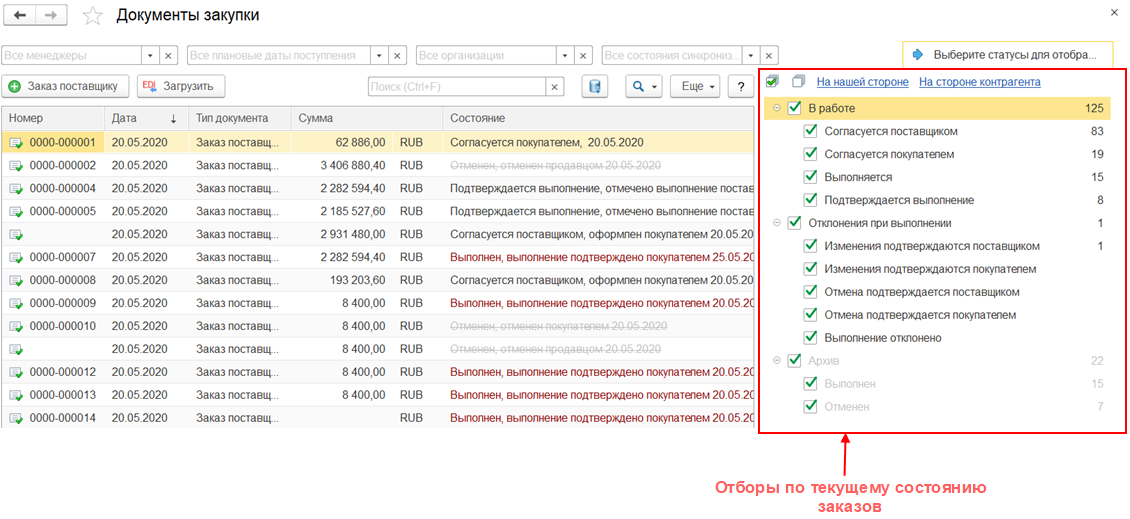Go forward with the right arrow button

tap(51, 14)
